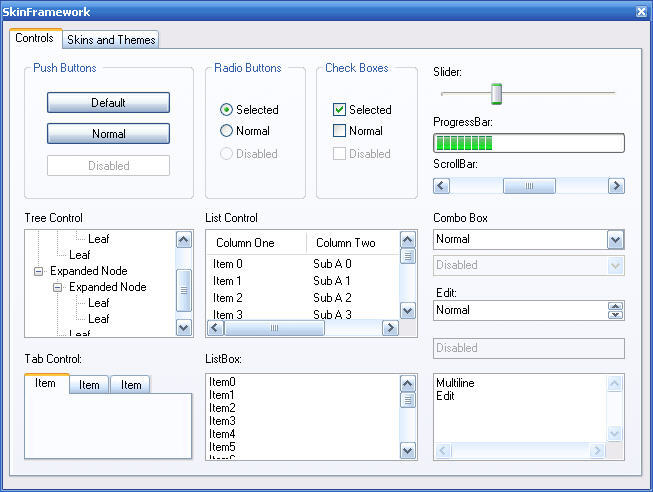Click the ScrollBar right arrow
The height and width of the screenshot is (492, 653).
616,186
